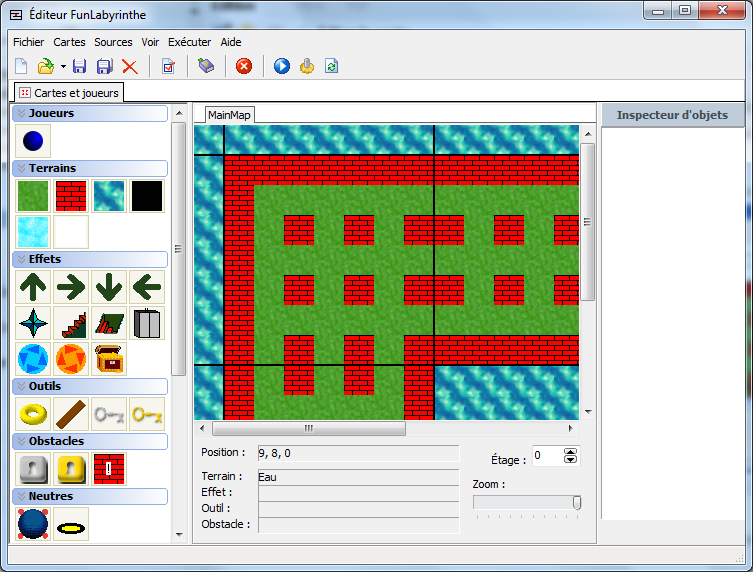
Task: Pick the downward stairs effect
Action: point(109,323)
